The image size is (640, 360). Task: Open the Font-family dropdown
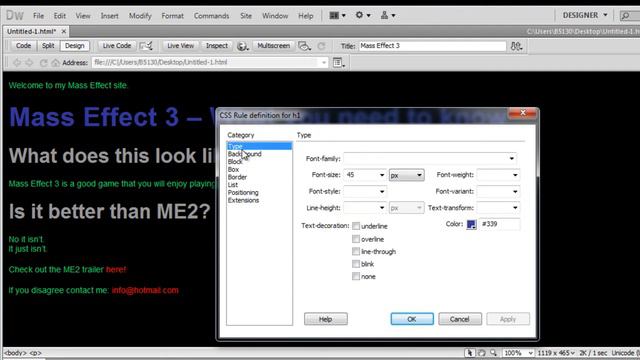pyautogui.click(x=511, y=158)
